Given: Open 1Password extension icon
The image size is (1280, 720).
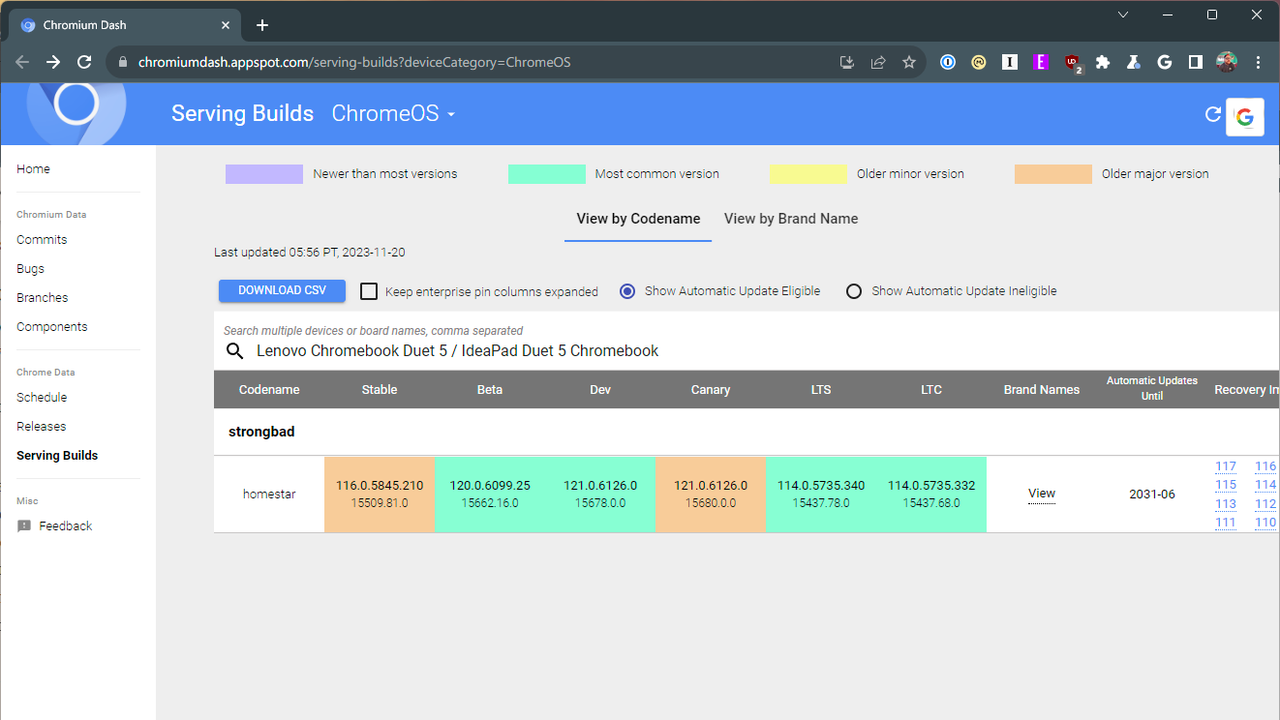Looking at the screenshot, I should pos(948,62).
